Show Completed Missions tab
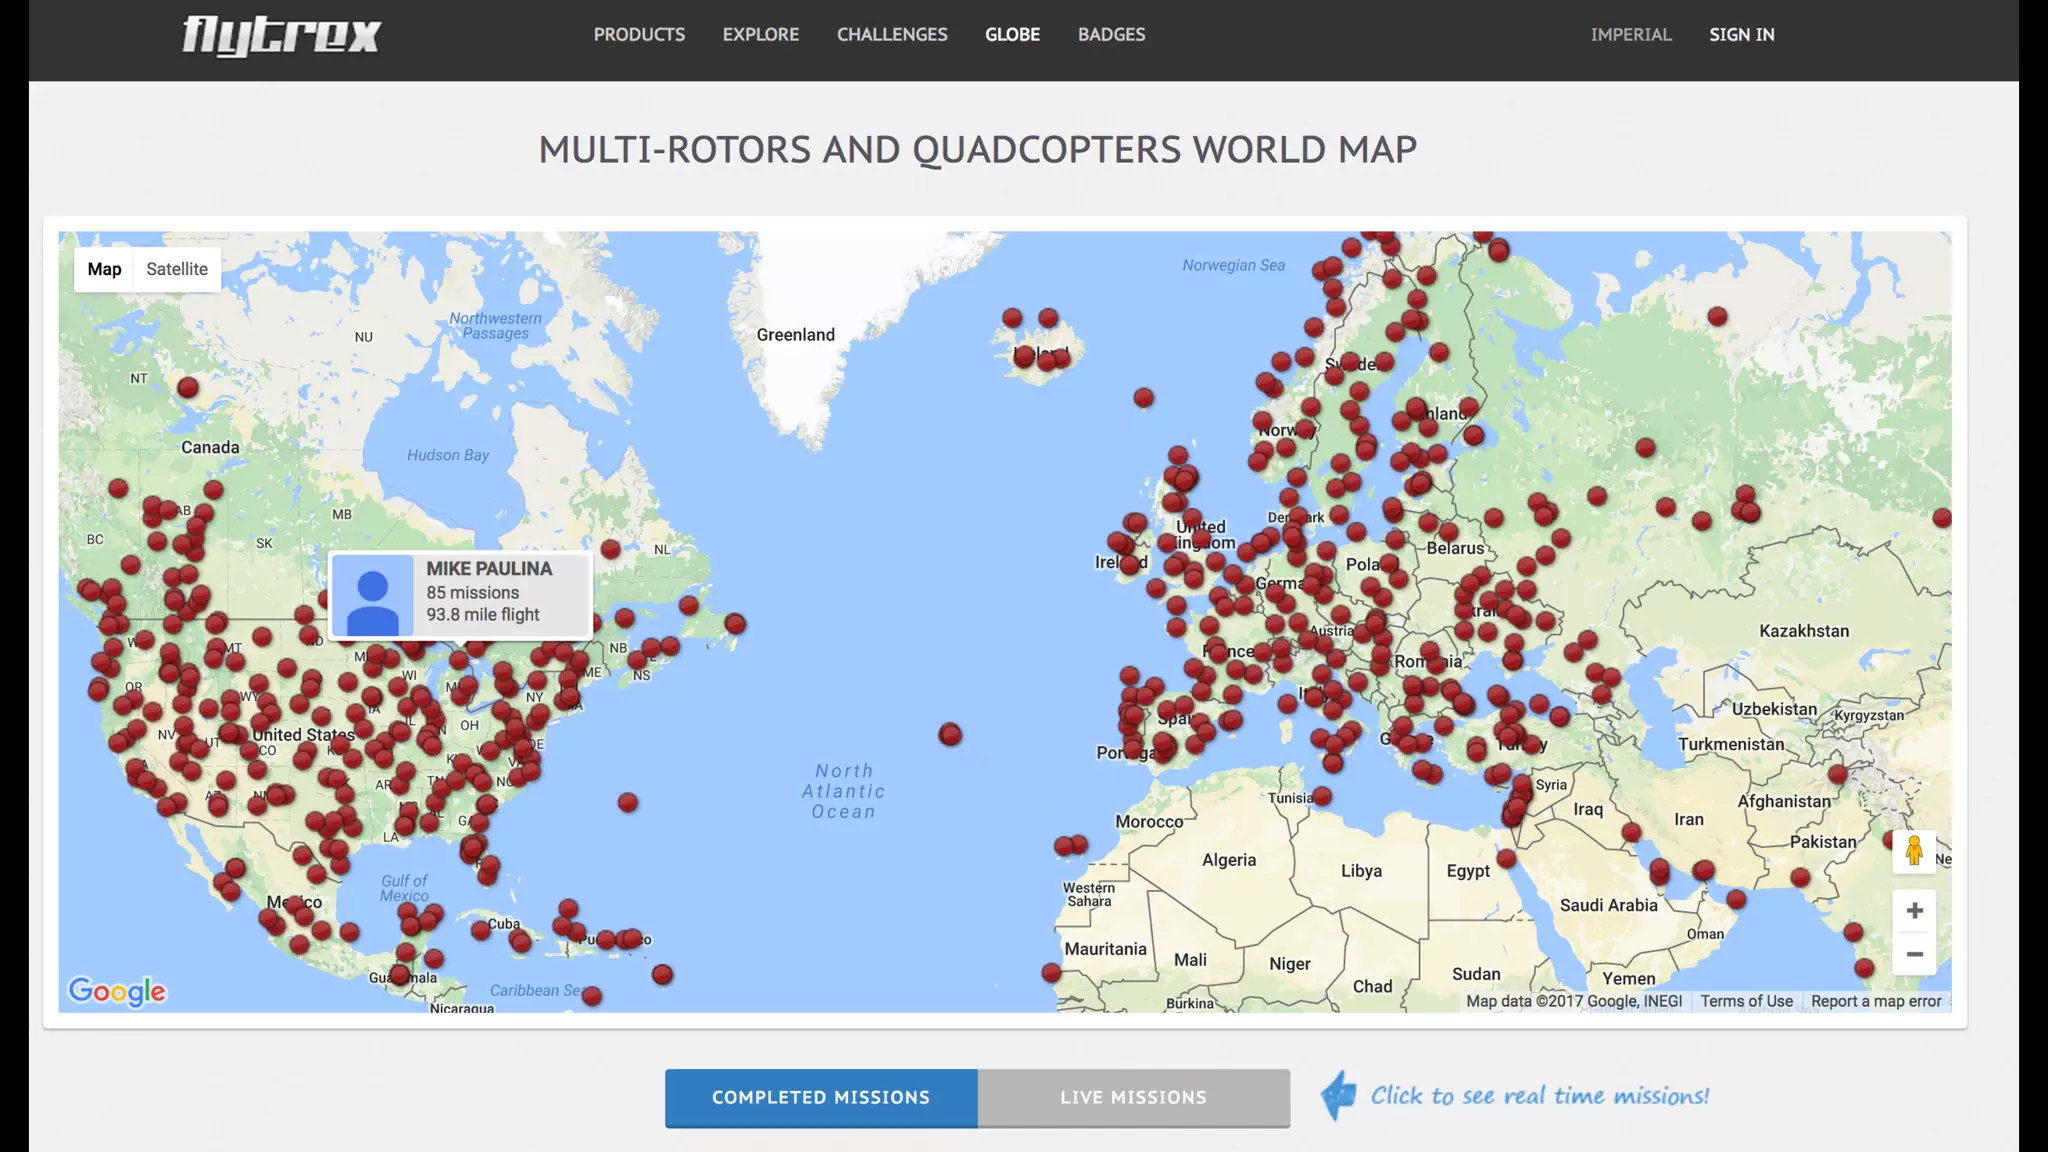 [x=821, y=1097]
